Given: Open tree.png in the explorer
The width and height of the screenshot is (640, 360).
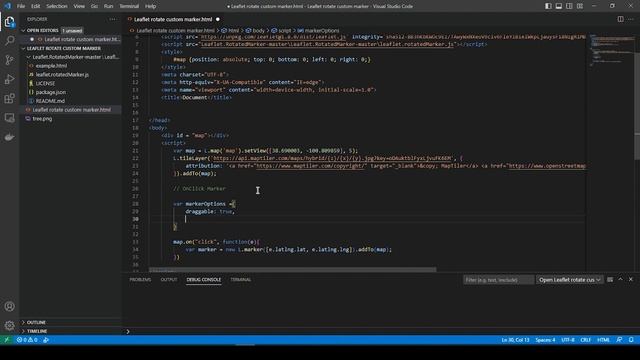Looking at the screenshot, I should pos(42,119).
